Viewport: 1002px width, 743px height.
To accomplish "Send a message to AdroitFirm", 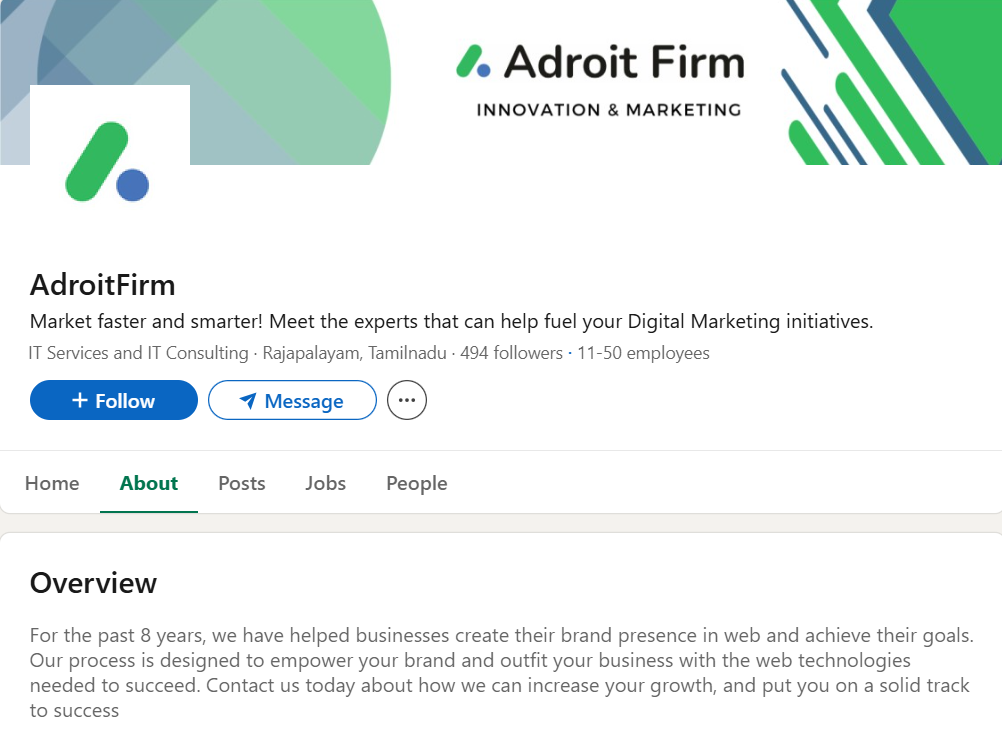I will pos(292,401).
